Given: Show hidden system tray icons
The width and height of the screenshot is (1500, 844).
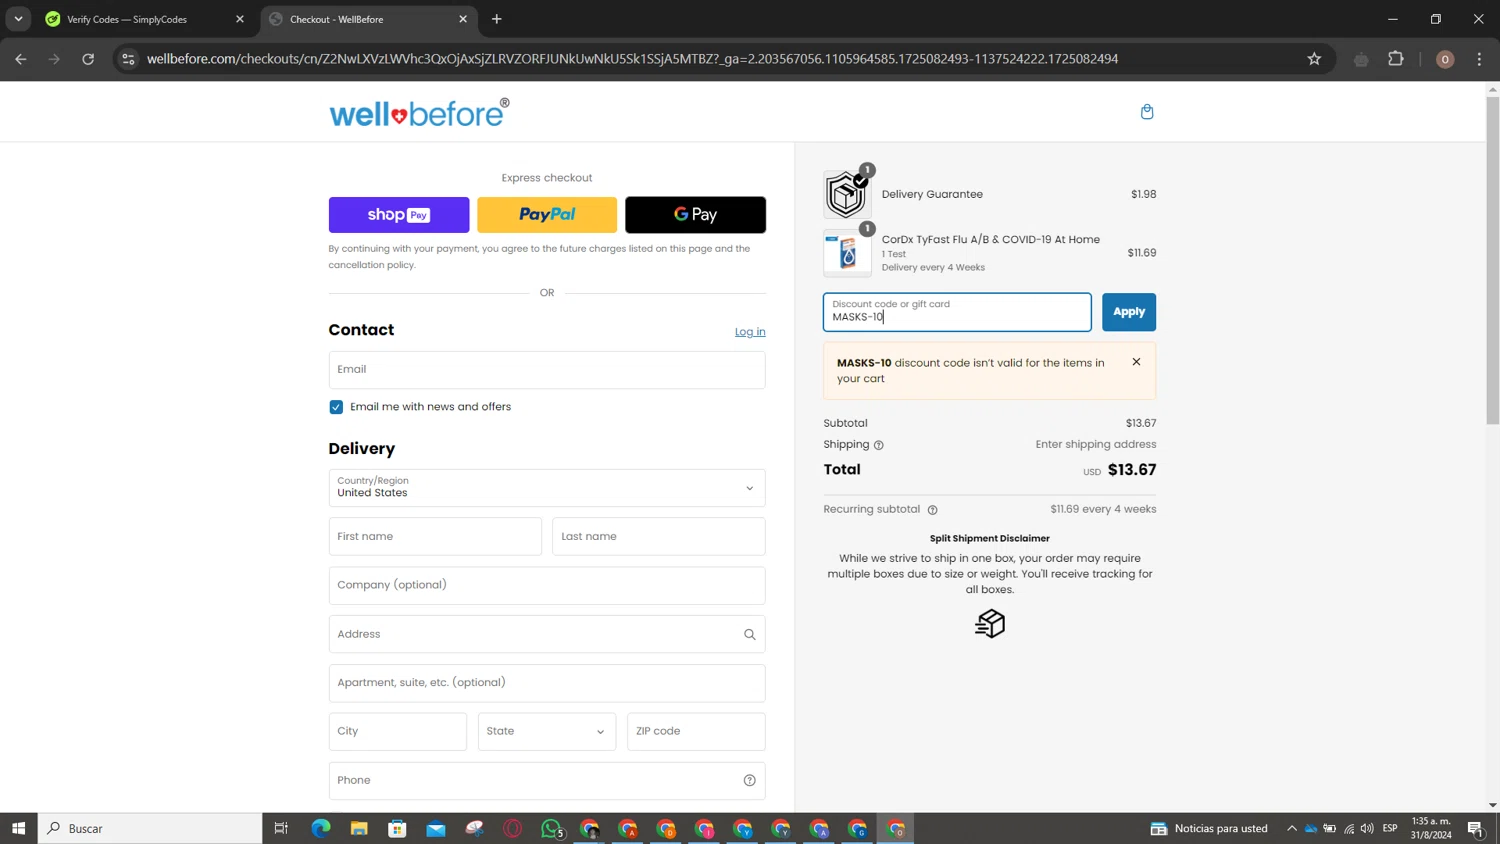Looking at the screenshot, I should (1292, 828).
